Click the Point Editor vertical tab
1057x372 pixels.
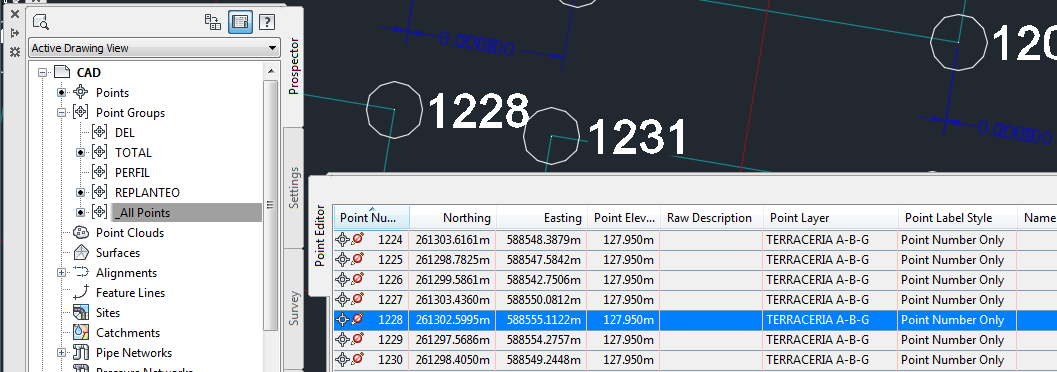(x=320, y=236)
